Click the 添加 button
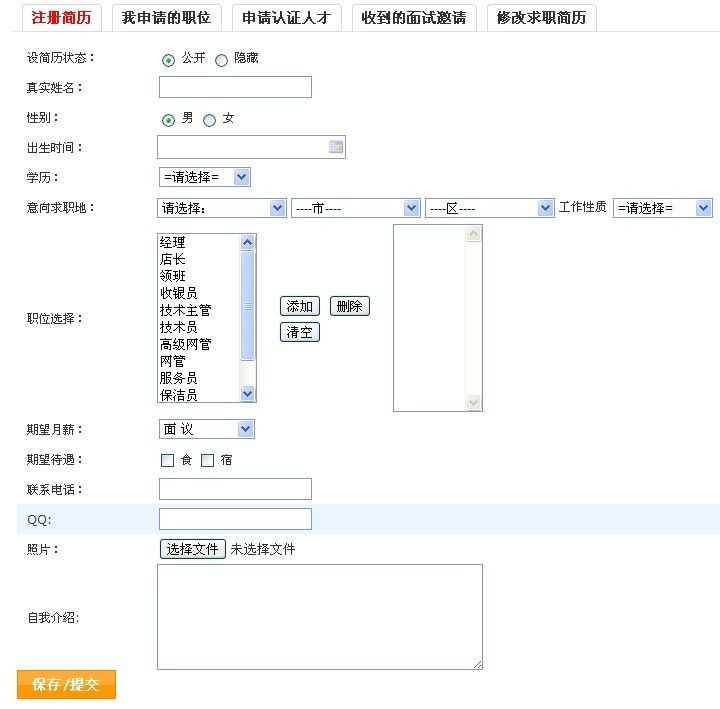This screenshot has width=720, height=709. point(299,307)
